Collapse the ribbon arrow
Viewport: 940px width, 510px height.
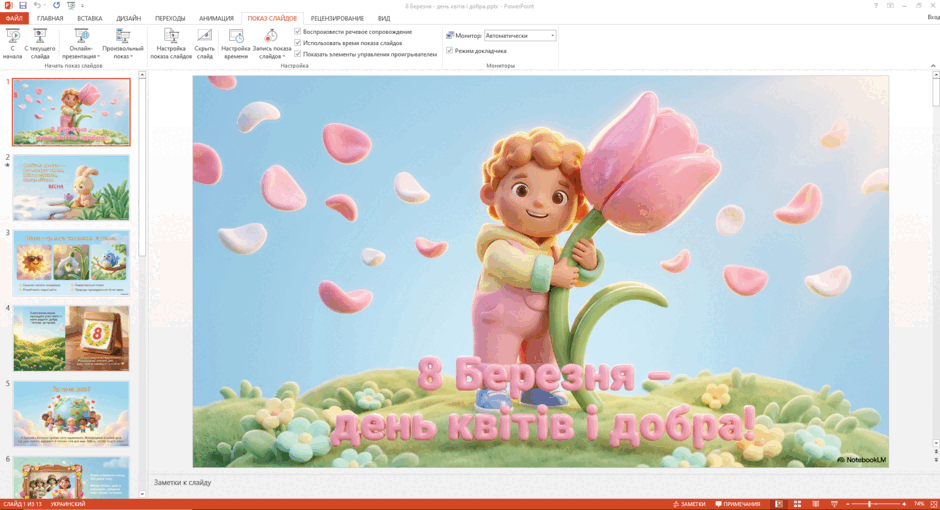pyautogui.click(x=933, y=65)
